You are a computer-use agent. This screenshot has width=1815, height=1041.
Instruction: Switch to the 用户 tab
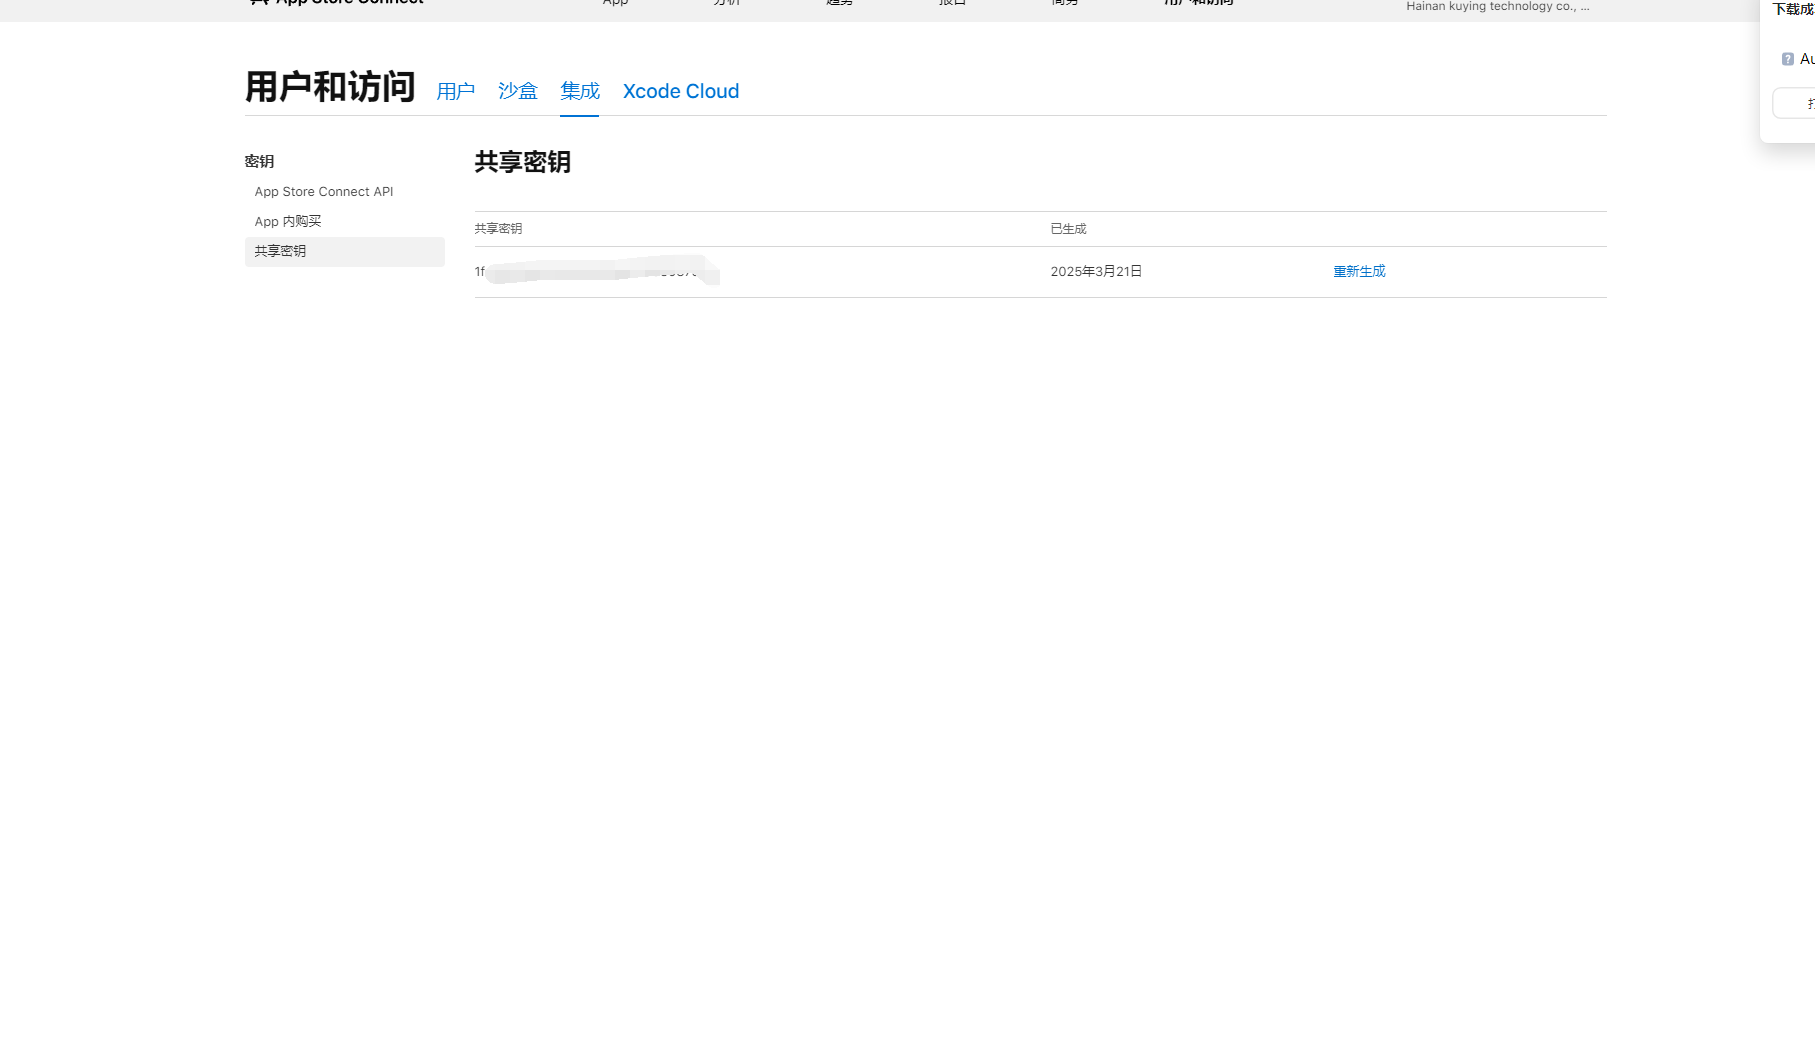[x=455, y=91]
